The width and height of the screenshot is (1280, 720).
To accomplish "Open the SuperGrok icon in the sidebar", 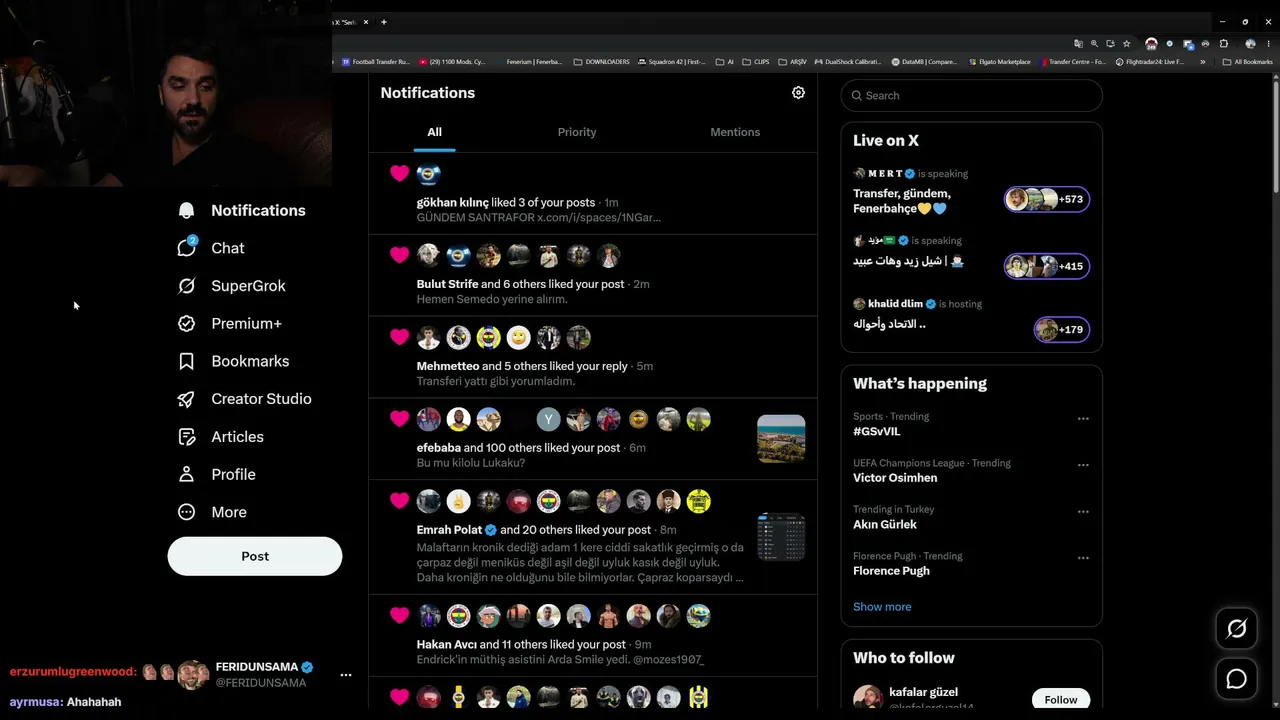I will tap(186, 286).
